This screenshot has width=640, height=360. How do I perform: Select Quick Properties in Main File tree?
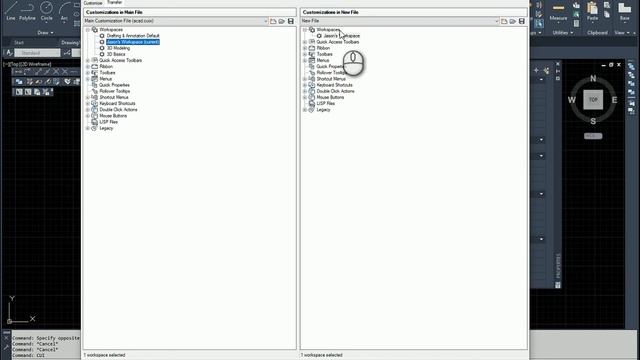coord(114,85)
